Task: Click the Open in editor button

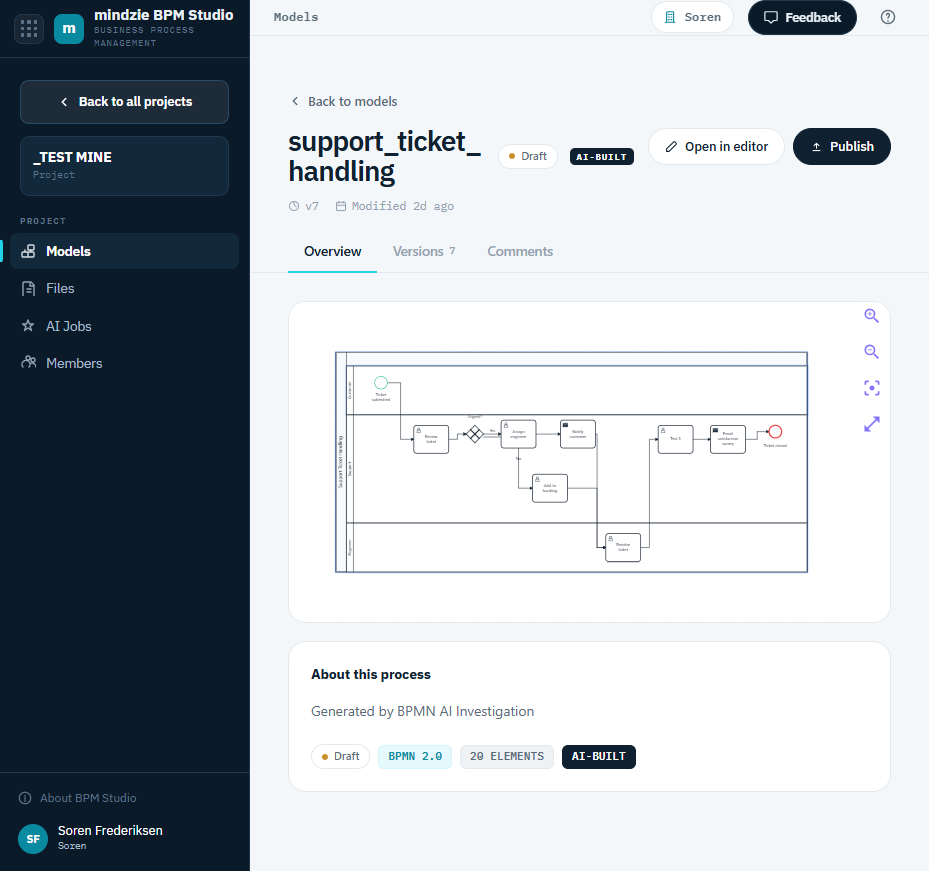Action: pyautogui.click(x=716, y=146)
